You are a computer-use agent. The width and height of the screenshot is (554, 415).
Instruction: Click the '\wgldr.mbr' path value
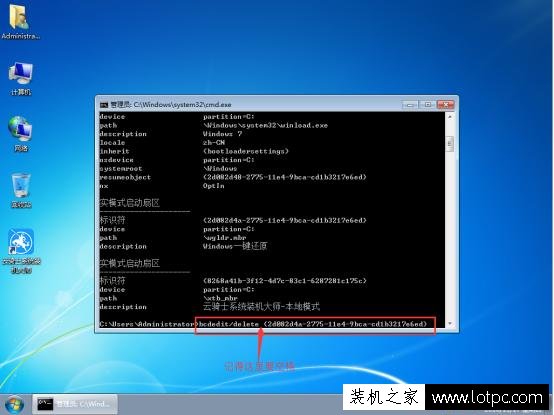(224, 238)
